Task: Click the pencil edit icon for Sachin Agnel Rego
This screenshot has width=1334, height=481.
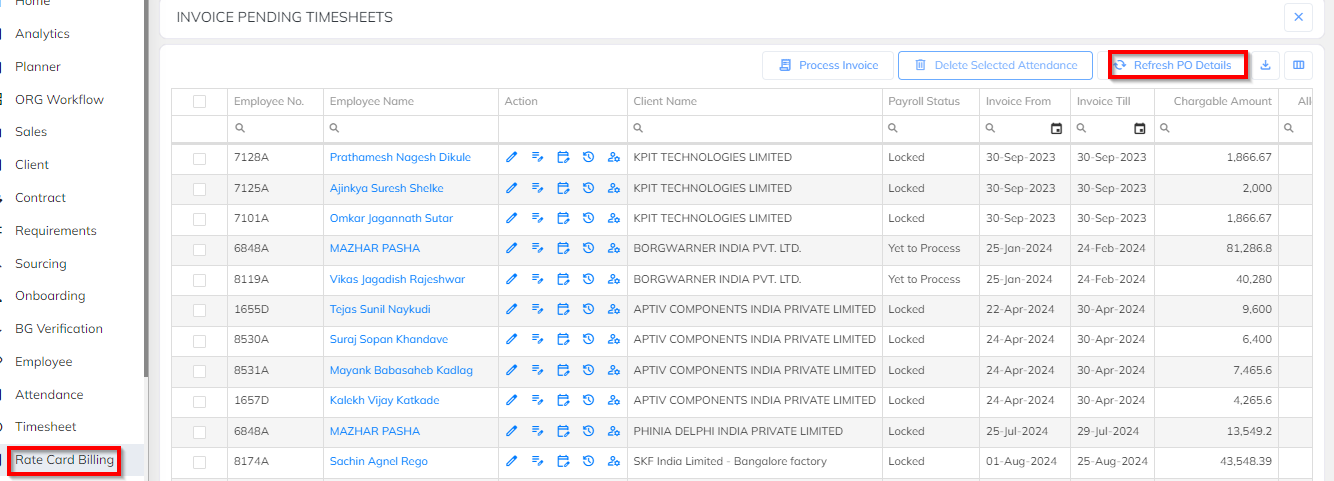Action: click(512, 462)
